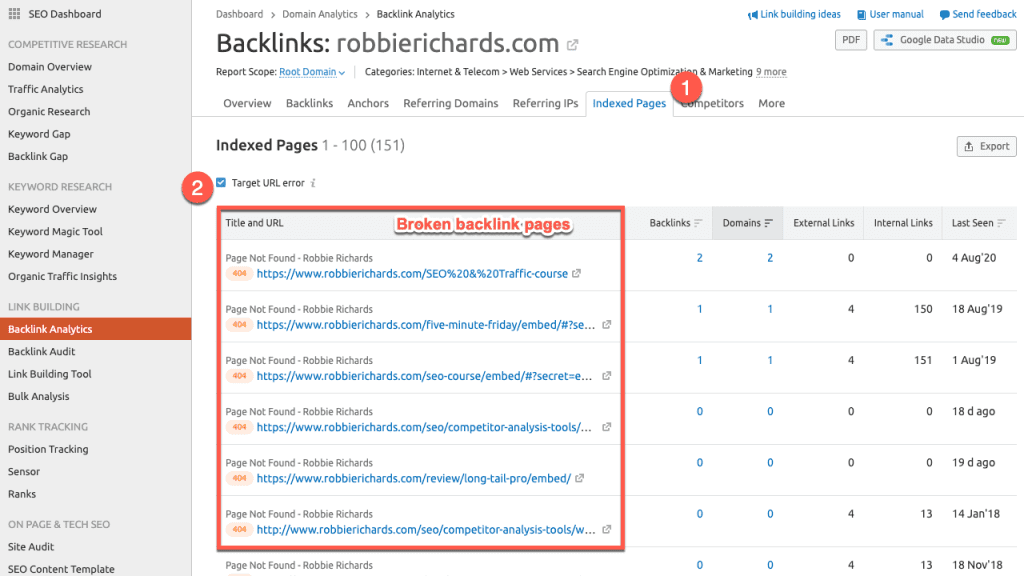Open SEO%20&%20Traffic-course URL external link icon
The height and width of the screenshot is (576, 1024).
pyautogui.click(x=577, y=274)
